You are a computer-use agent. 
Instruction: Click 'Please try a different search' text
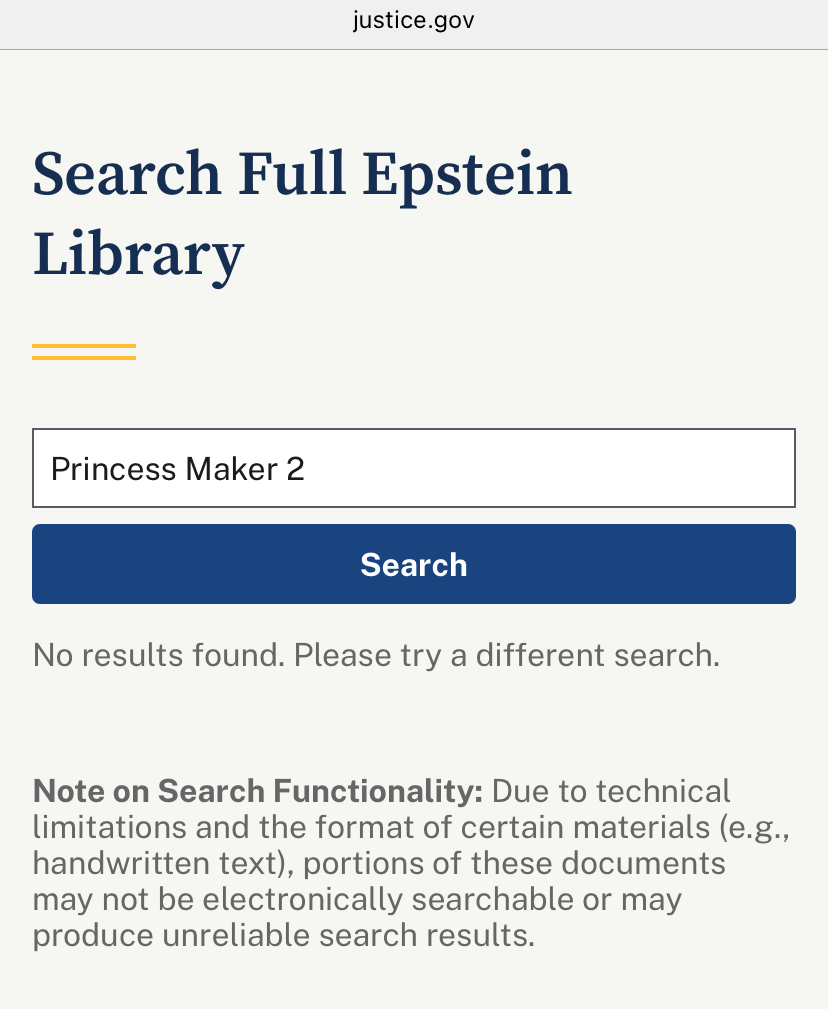[x=506, y=655]
